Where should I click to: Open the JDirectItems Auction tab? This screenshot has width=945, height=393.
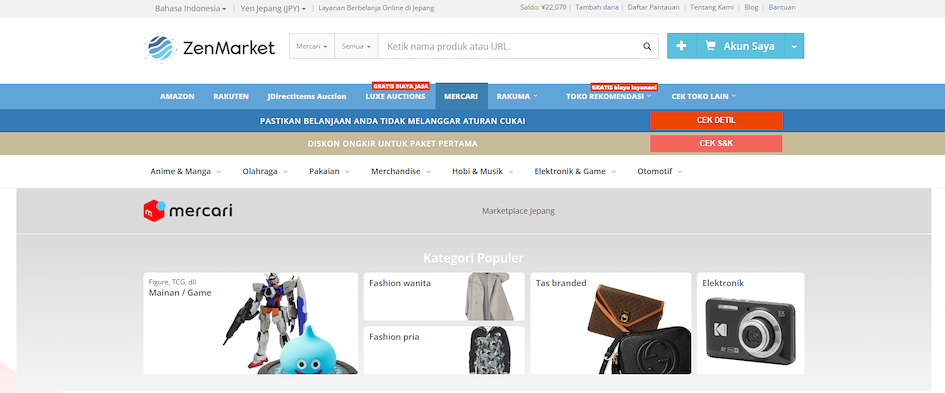coord(307,96)
